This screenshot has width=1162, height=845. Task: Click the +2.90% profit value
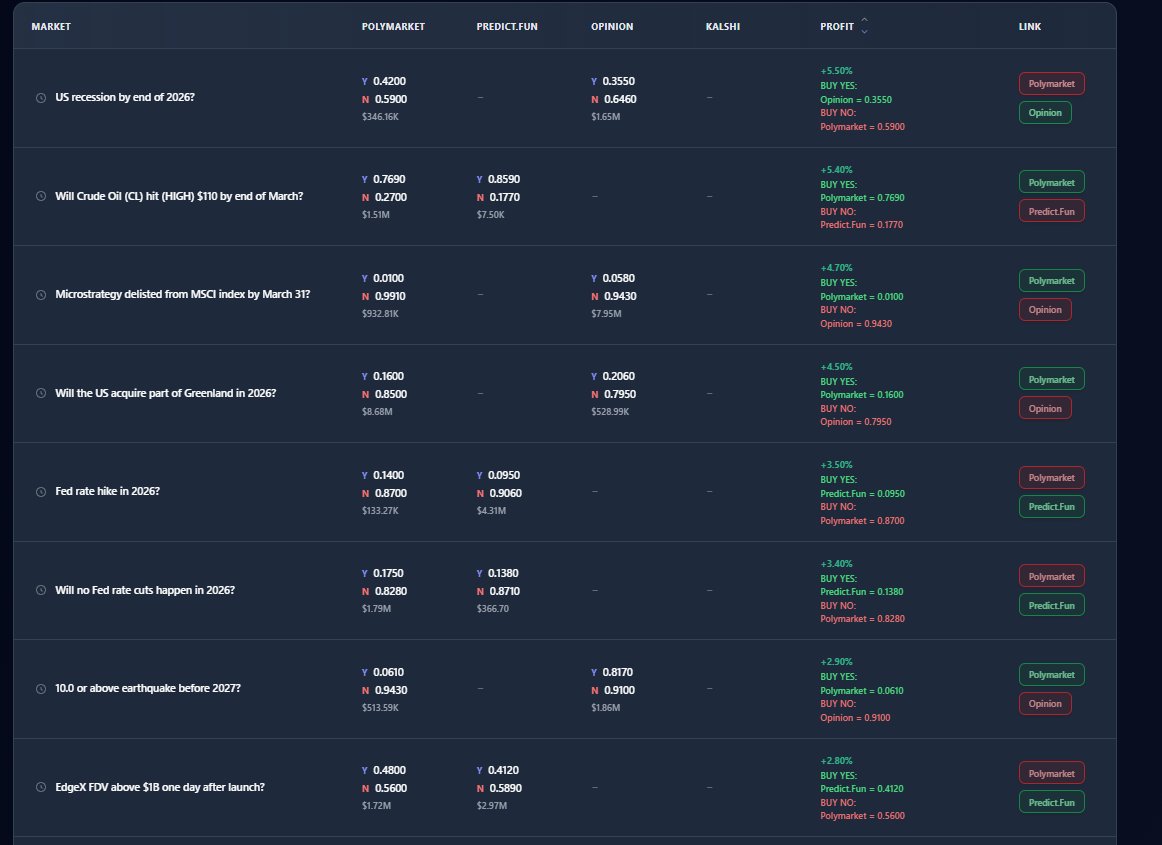click(836, 662)
